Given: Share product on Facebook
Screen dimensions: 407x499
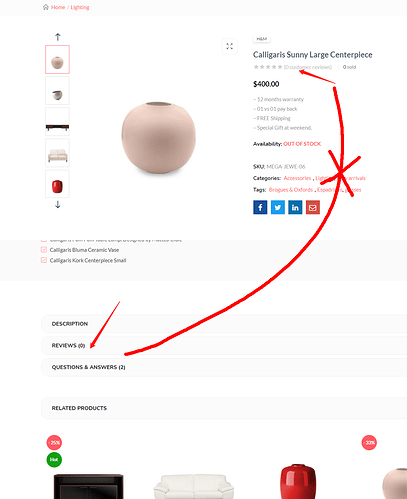Looking at the screenshot, I should pyautogui.click(x=260, y=207).
